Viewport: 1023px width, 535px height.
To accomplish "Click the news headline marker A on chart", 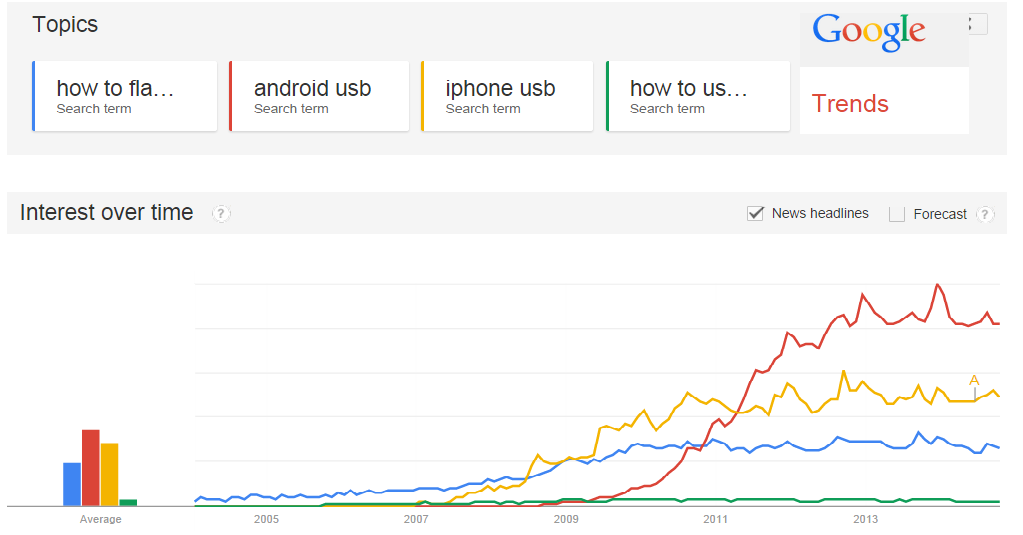I will click(x=974, y=380).
